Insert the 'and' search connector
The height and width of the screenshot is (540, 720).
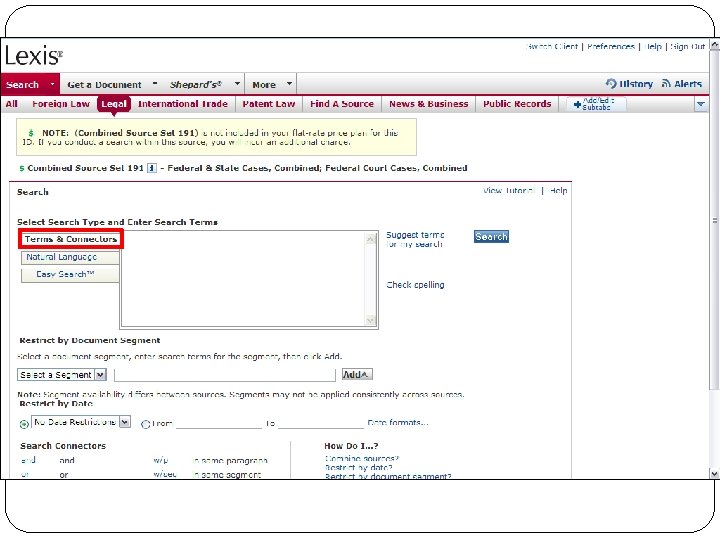pos(28,460)
